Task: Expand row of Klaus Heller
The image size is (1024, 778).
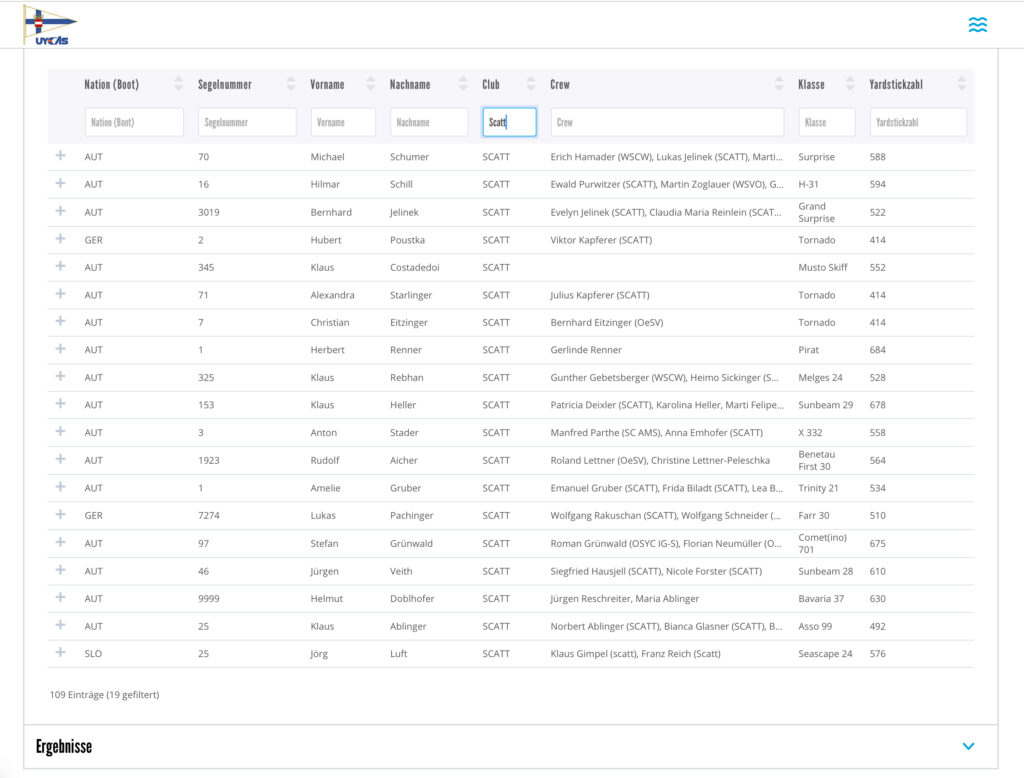Action: coord(61,404)
